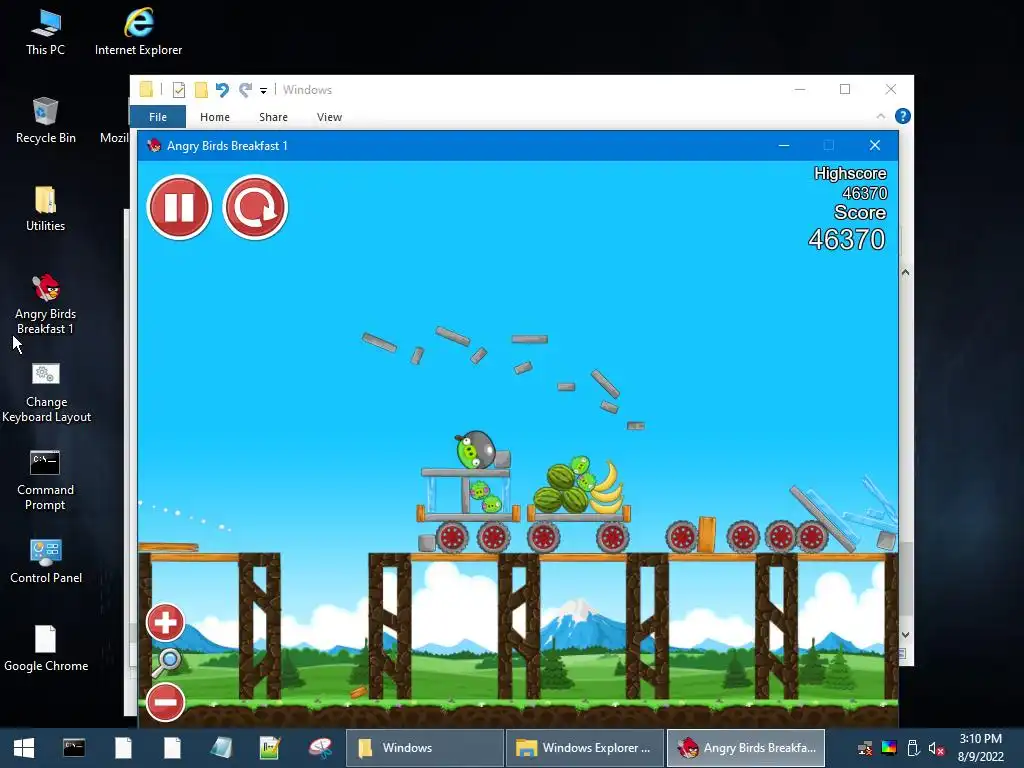Open the File tab in Windows explorer
The width and height of the screenshot is (1024, 768).
[158, 117]
